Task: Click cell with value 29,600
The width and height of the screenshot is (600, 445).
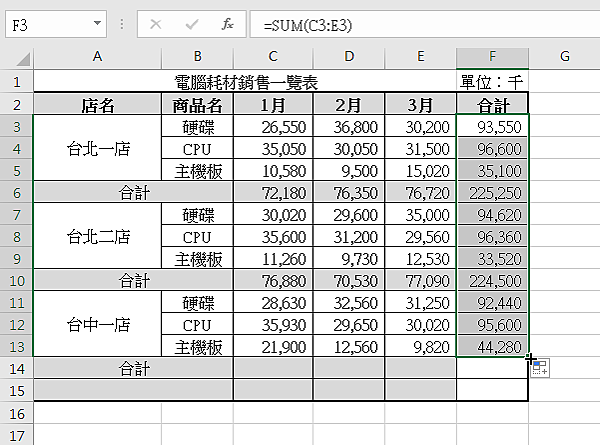Action: point(349,214)
